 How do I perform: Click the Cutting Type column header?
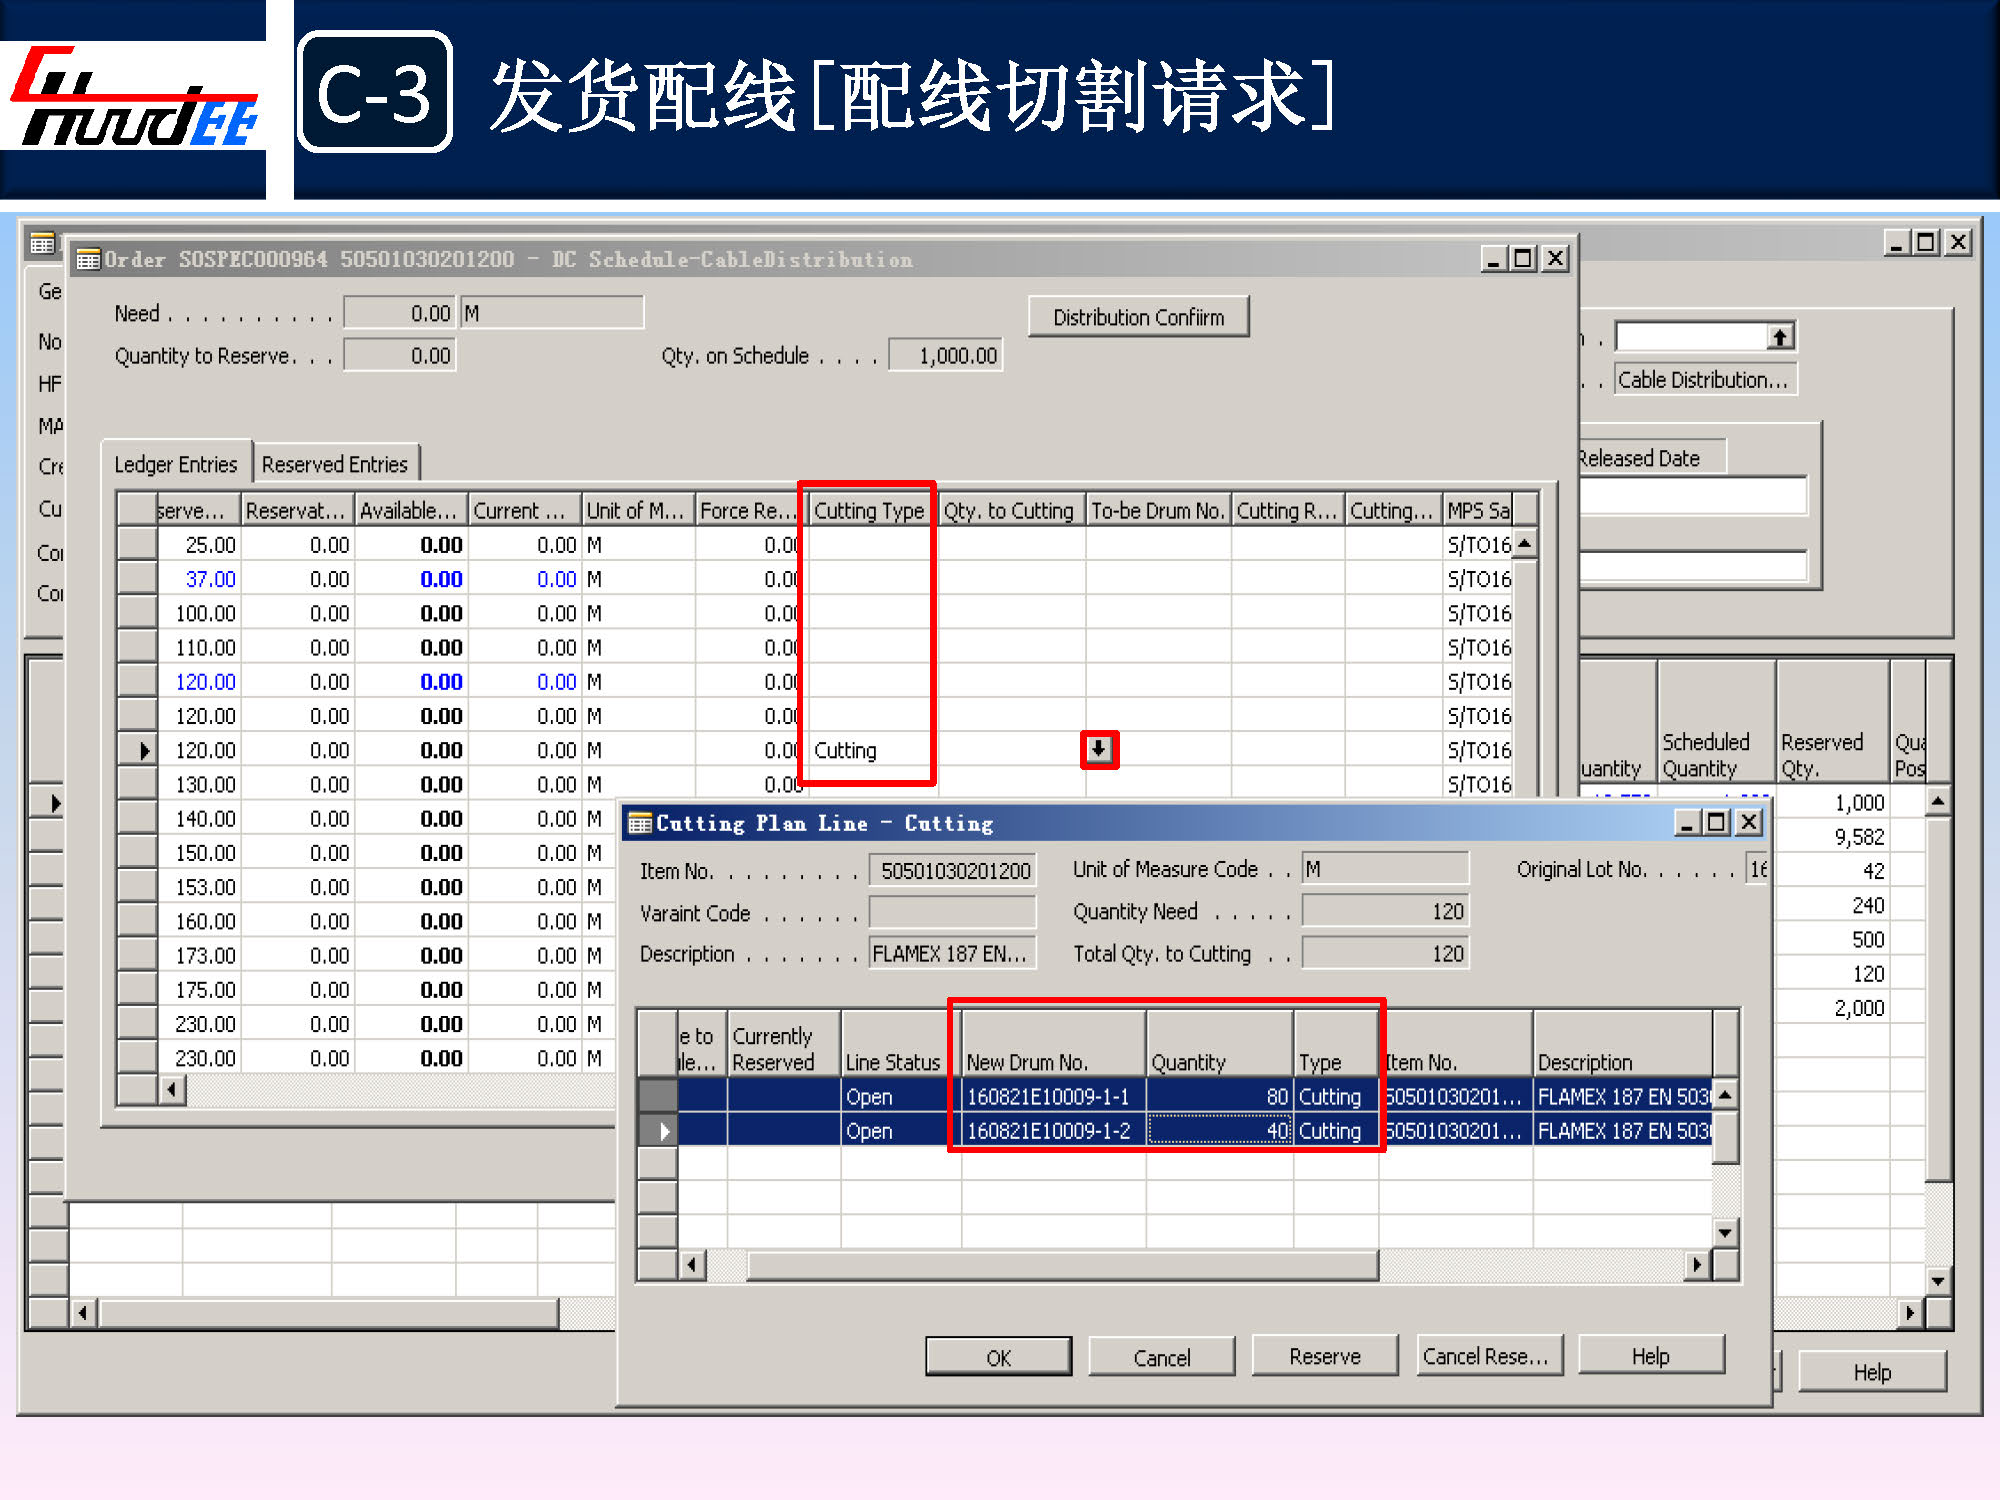pos(868,511)
